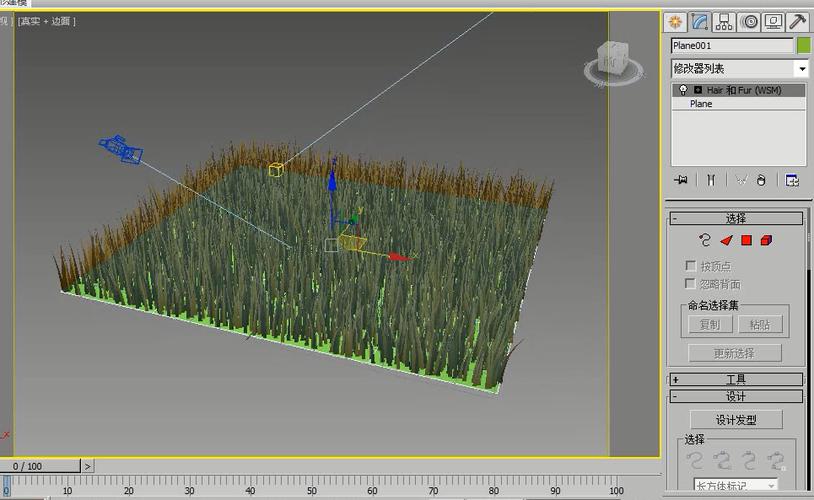Click the Select Hair by Ends icon
The width and height of the screenshot is (814, 500).
click(x=695, y=460)
